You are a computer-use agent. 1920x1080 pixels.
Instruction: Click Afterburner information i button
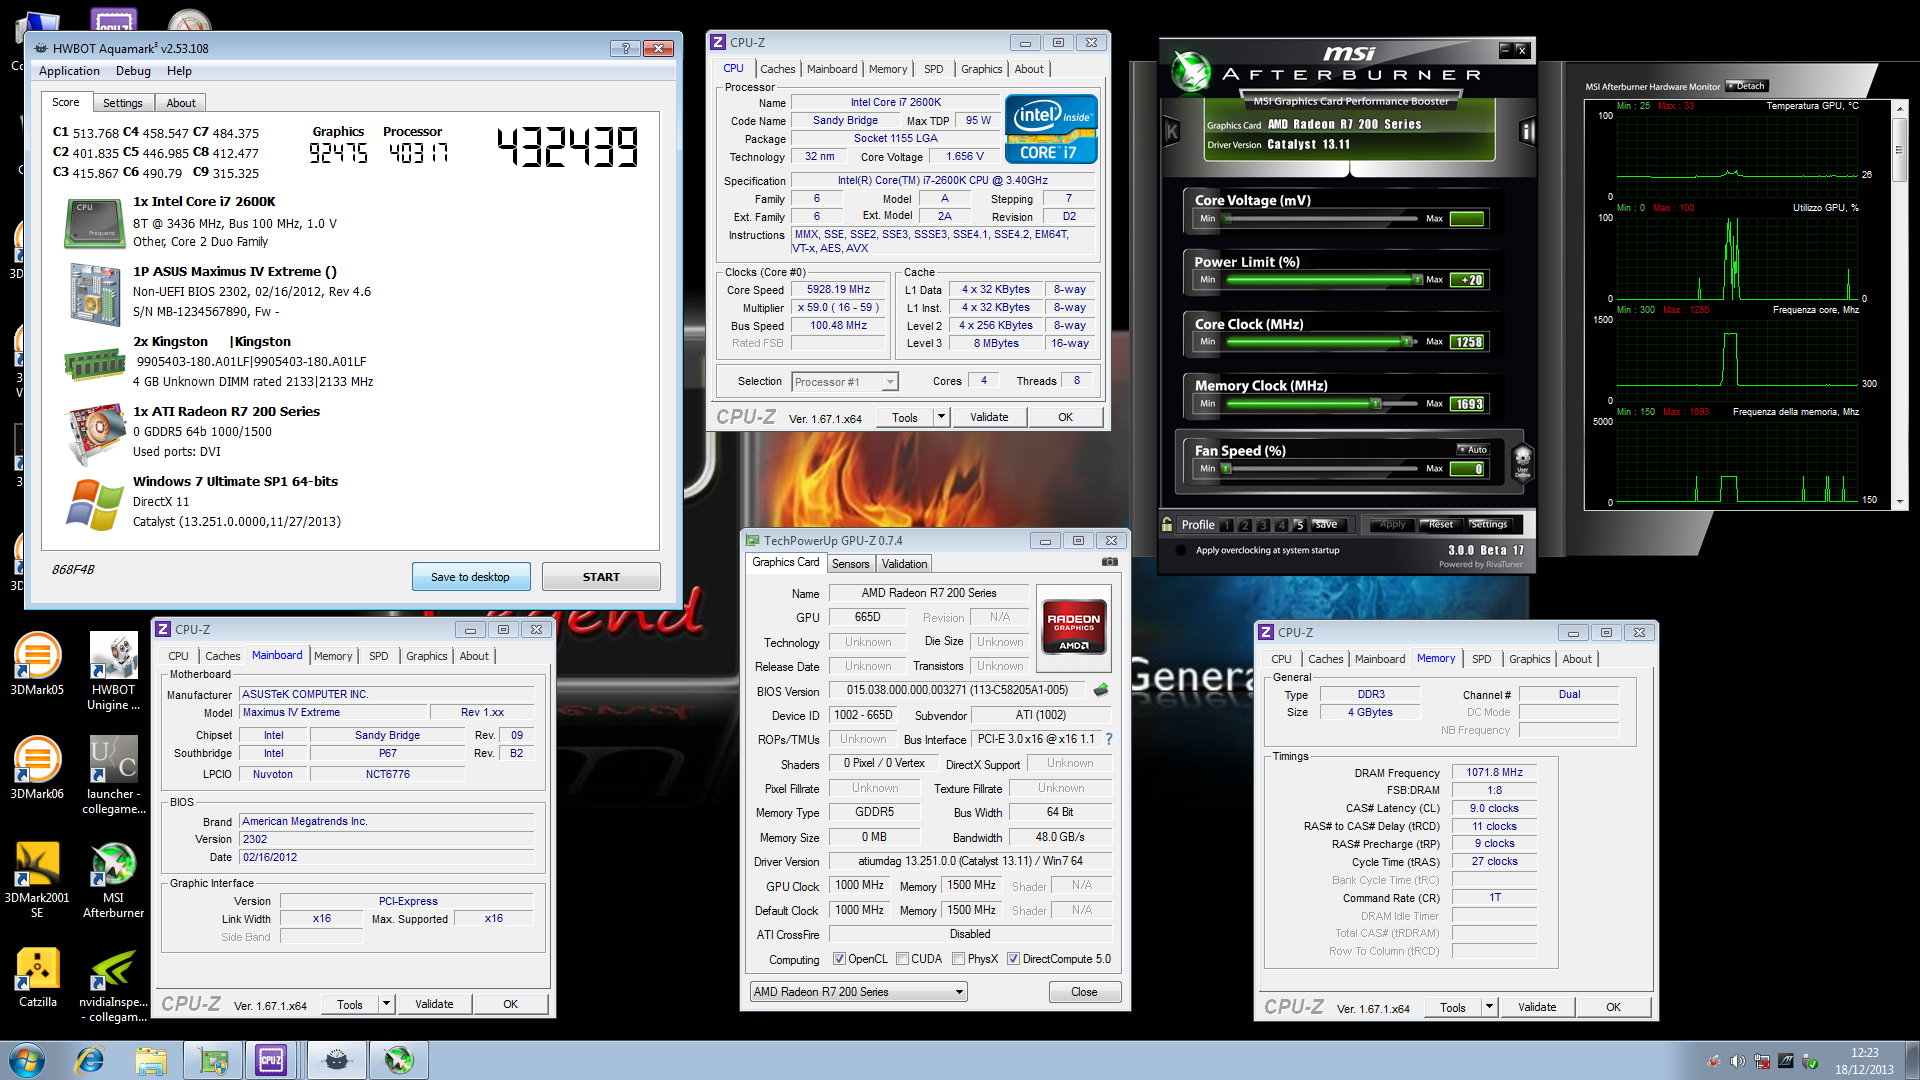pyautogui.click(x=1527, y=131)
